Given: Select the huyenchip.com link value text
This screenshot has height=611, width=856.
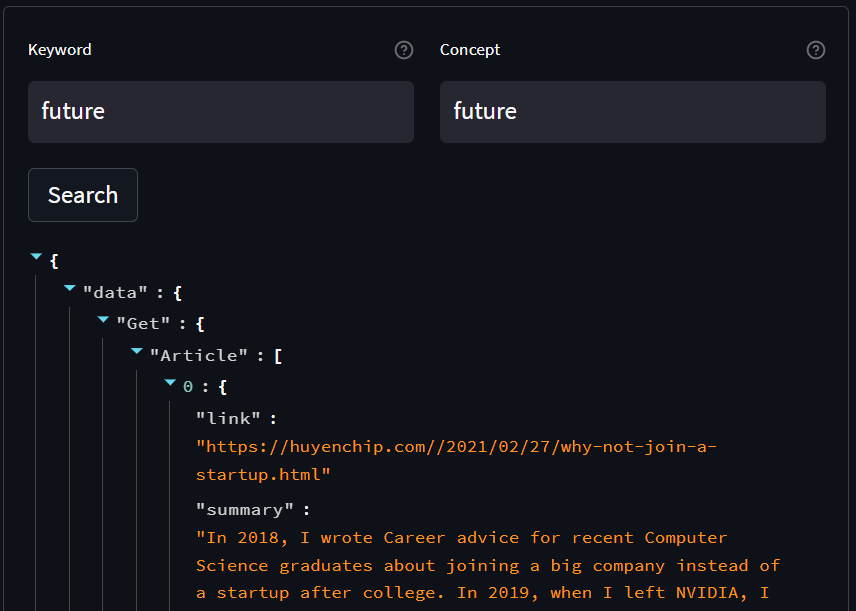Looking at the screenshot, I should [456, 461].
